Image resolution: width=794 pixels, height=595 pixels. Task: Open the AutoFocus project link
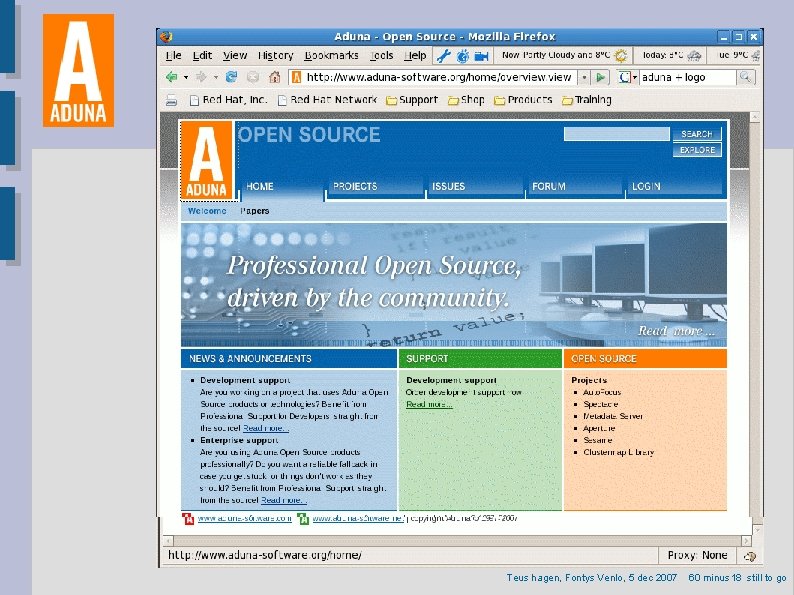(x=602, y=392)
